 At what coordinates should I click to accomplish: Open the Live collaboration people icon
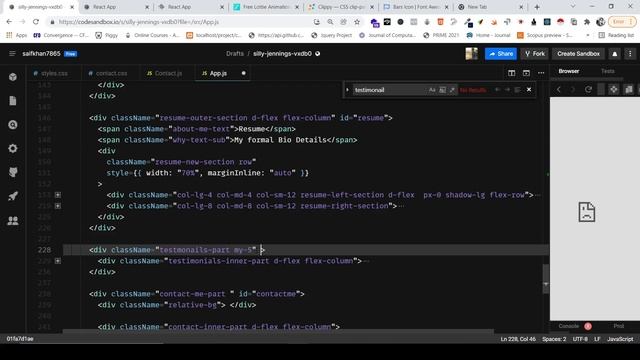(x=13, y=221)
